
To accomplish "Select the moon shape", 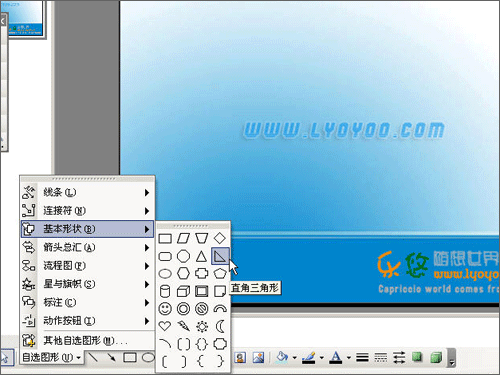I will [x=220, y=326].
